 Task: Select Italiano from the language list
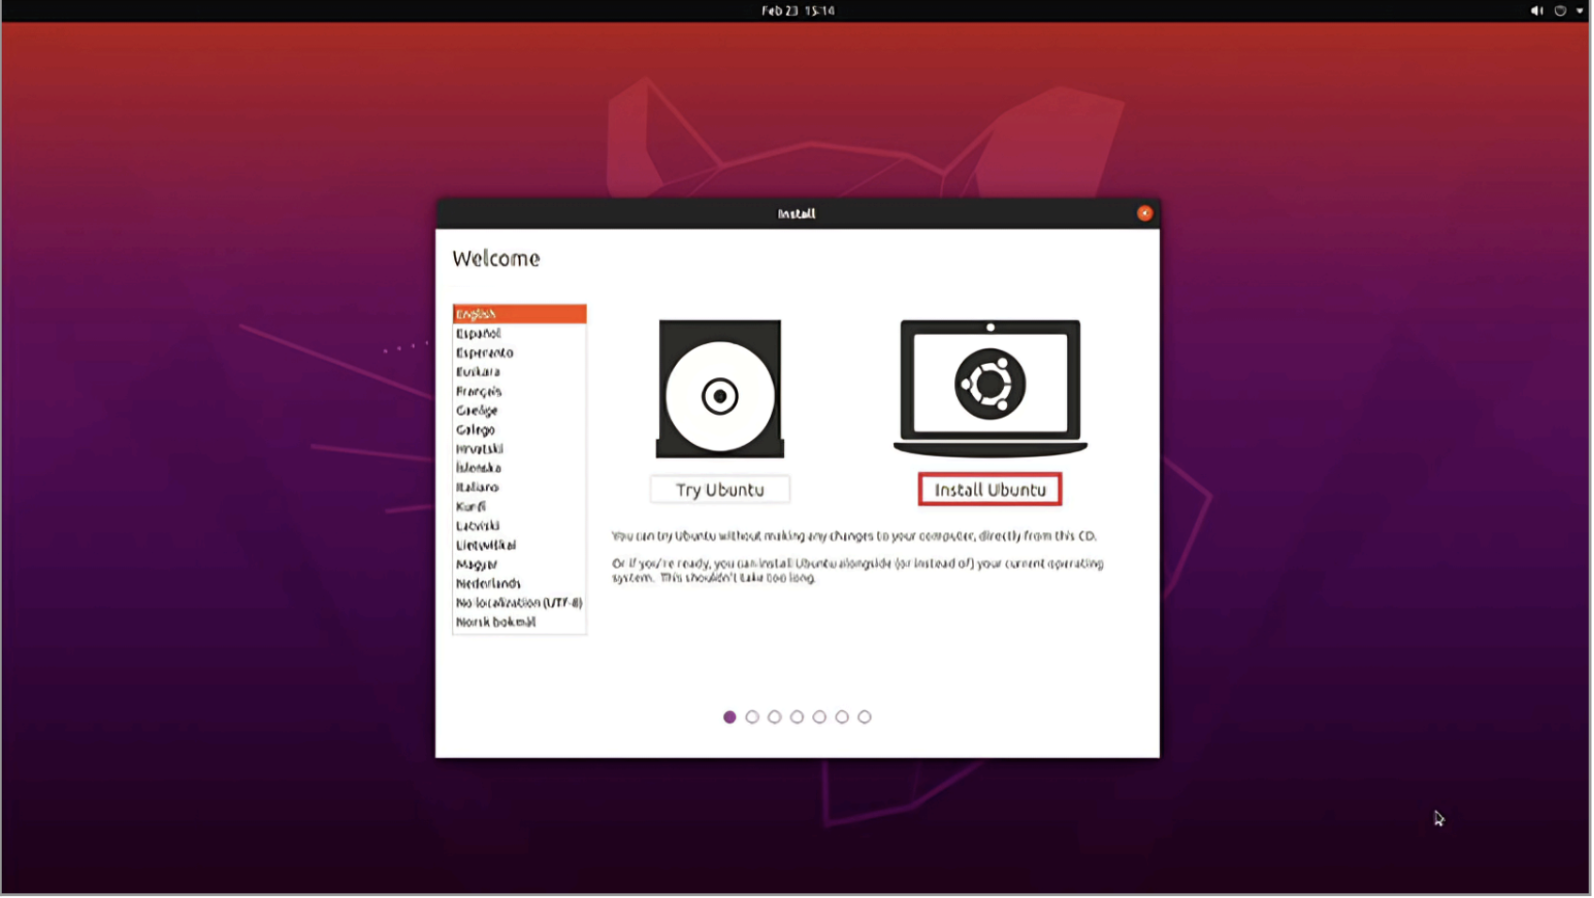tap(477, 487)
